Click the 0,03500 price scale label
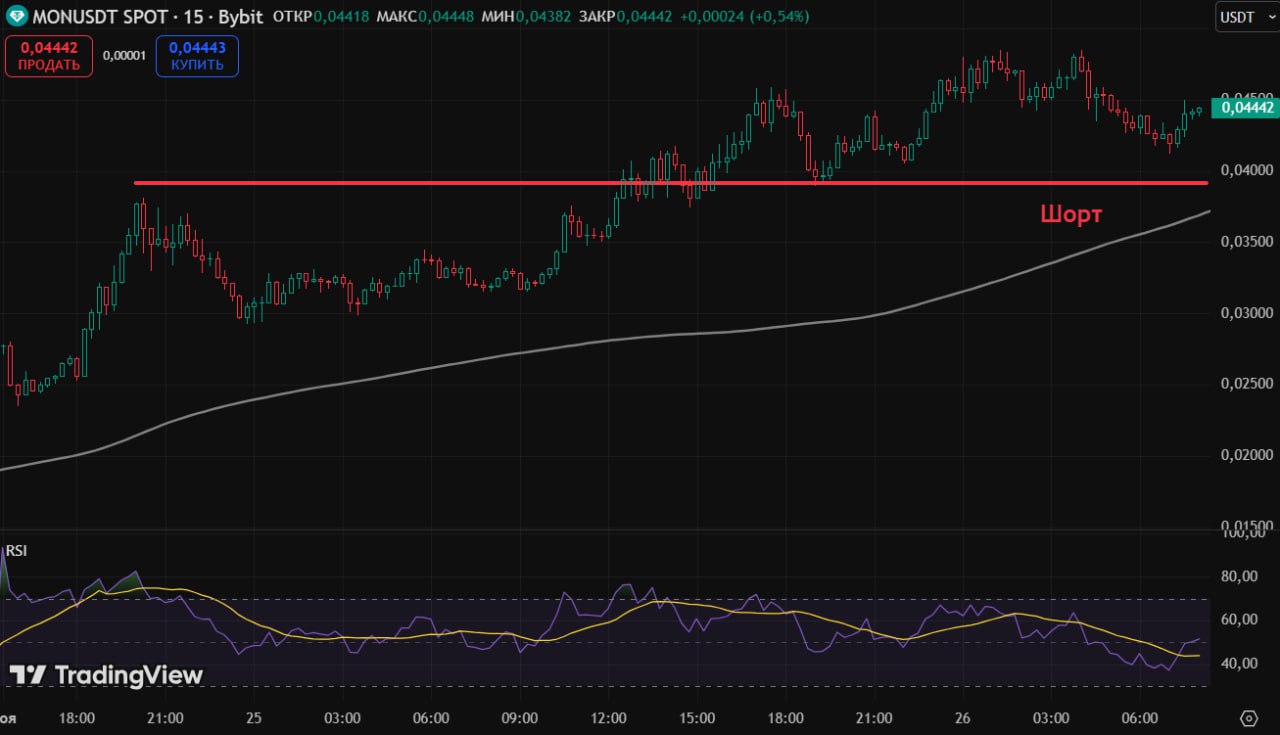 tap(1246, 242)
